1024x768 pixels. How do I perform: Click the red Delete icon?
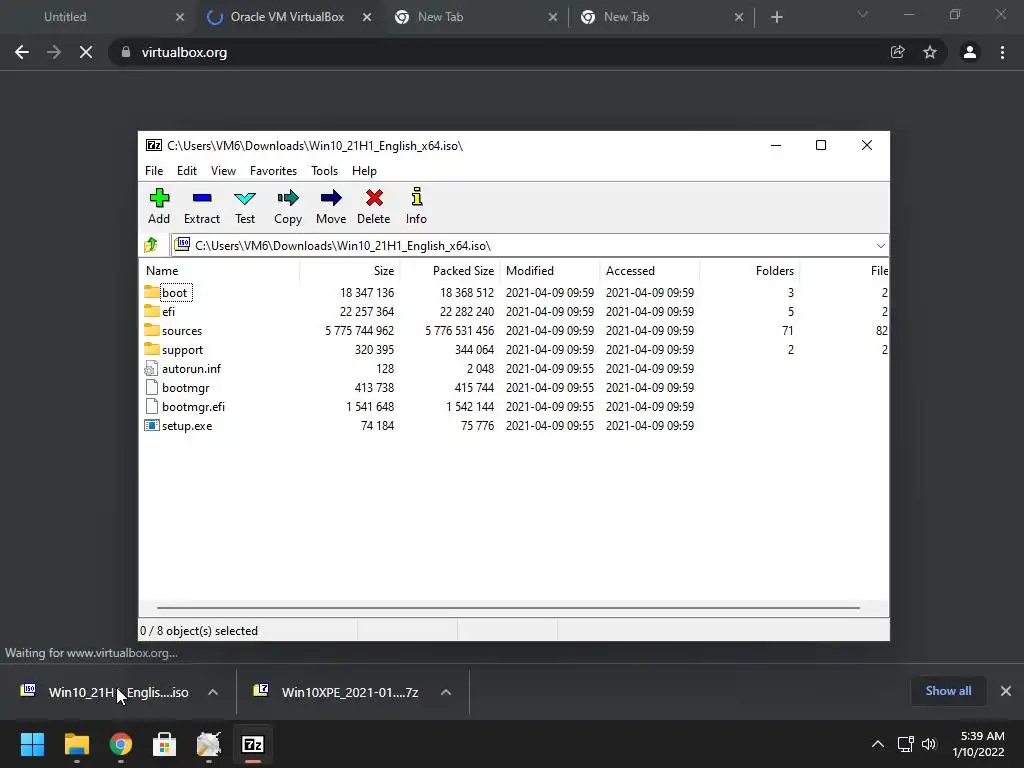click(x=374, y=198)
